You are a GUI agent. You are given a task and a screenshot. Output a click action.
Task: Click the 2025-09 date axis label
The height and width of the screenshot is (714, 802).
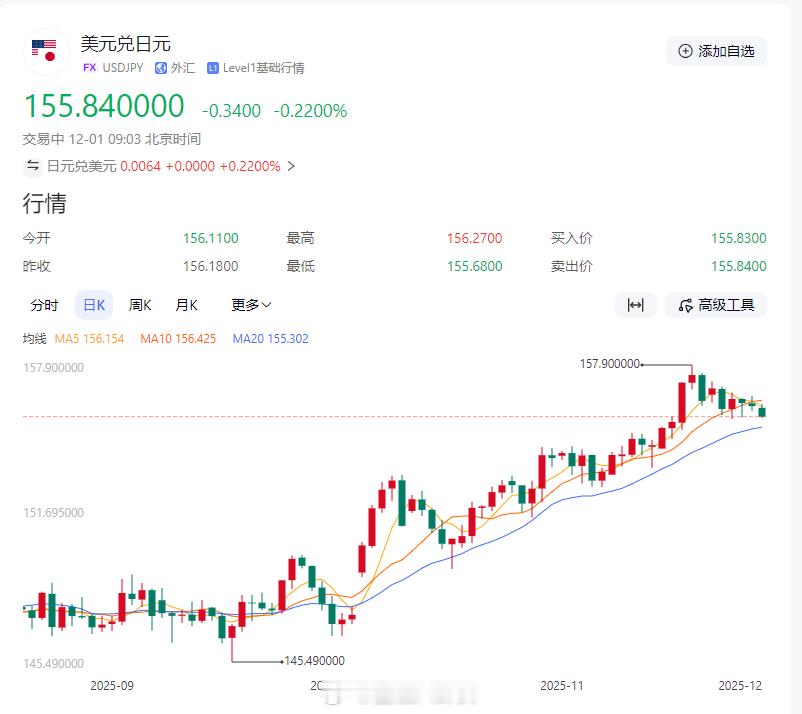point(112,686)
